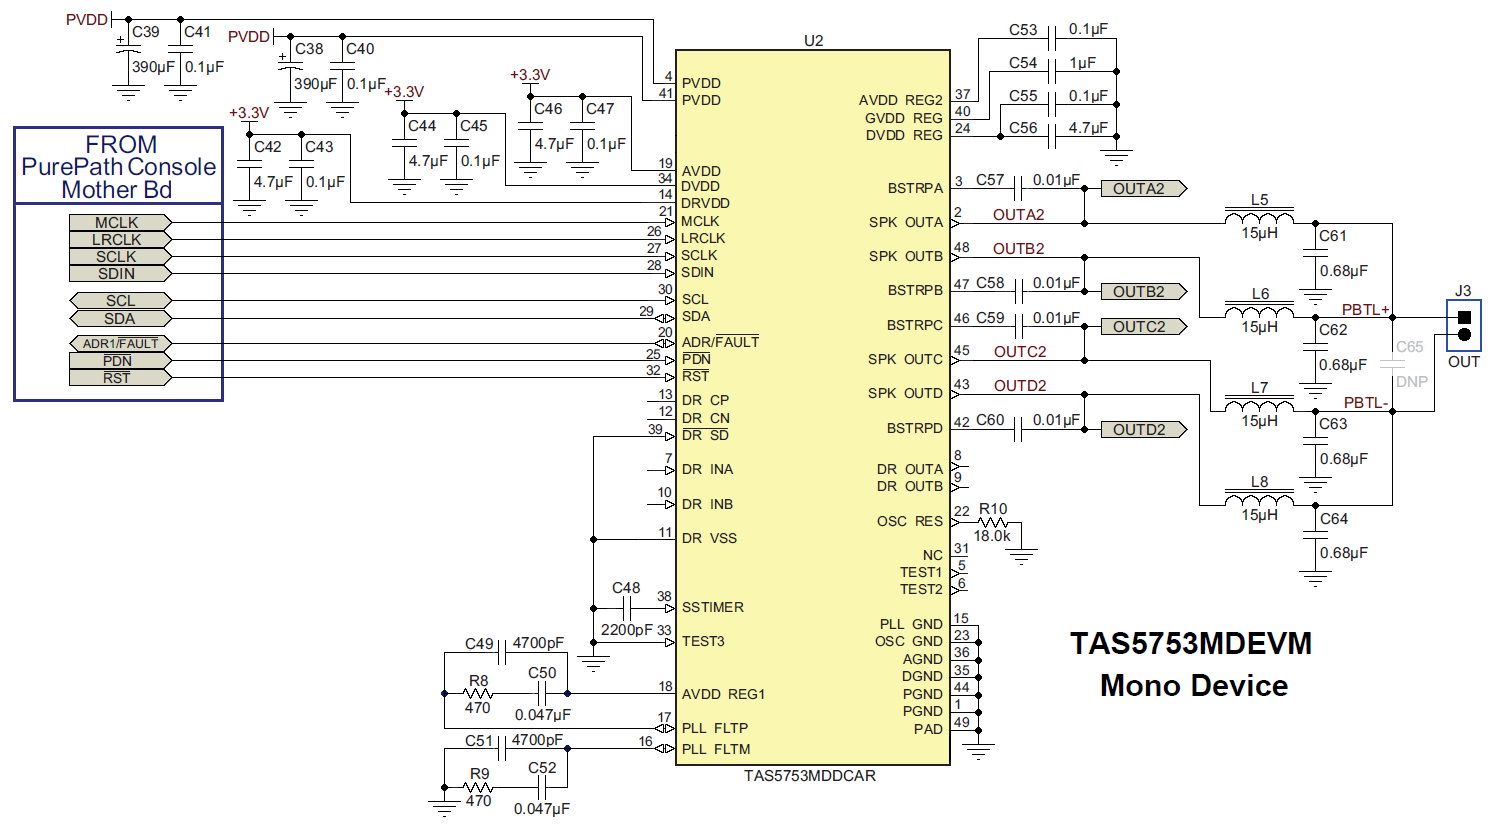The height and width of the screenshot is (828, 1498).
Task: Click the U2 TAS5753MDDCAR part name label
Action: pyautogui.click(x=809, y=776)
